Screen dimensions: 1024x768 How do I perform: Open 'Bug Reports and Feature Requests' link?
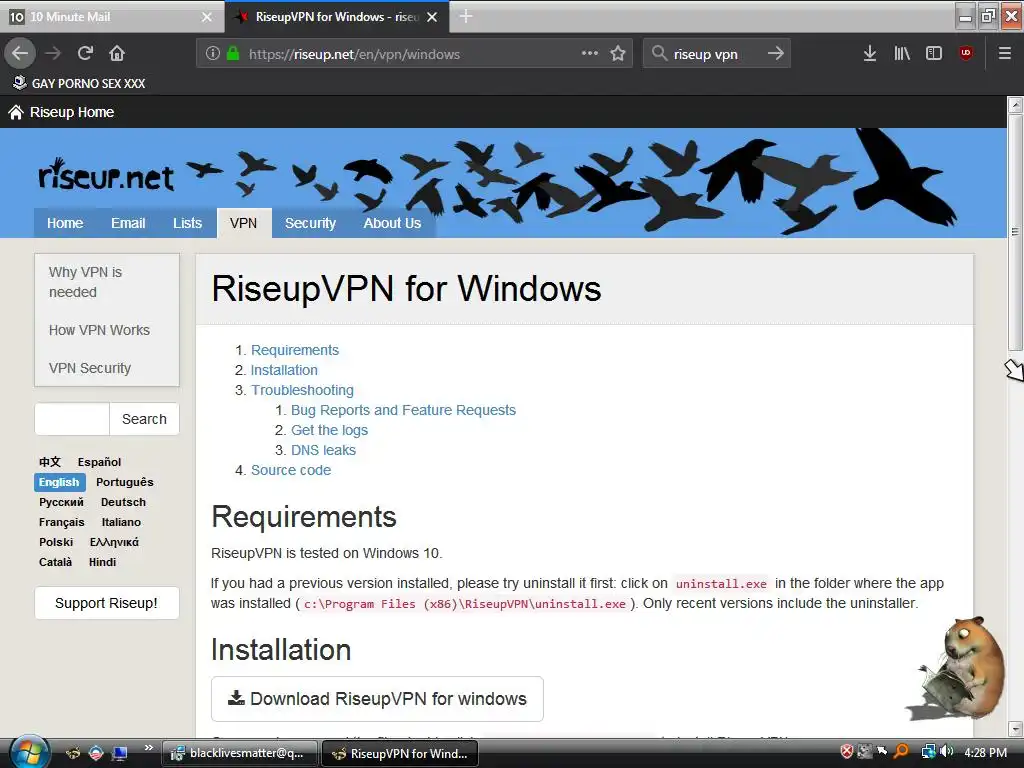click(404, 410)
